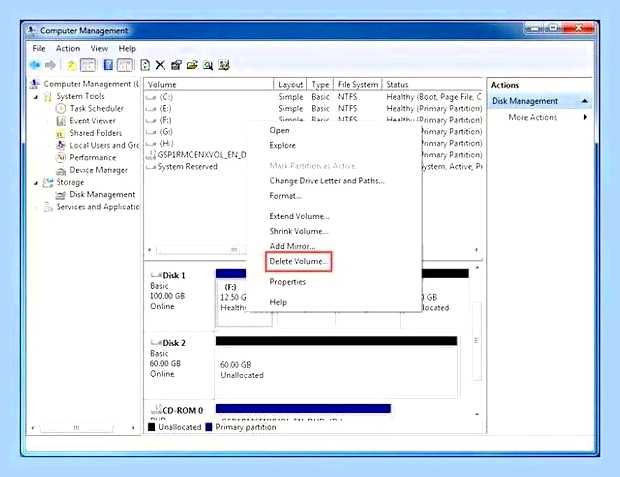Select Add Mirror... in context menu
Image resolution: width=620 pixels, height=477 pixels.
(292, 246)
